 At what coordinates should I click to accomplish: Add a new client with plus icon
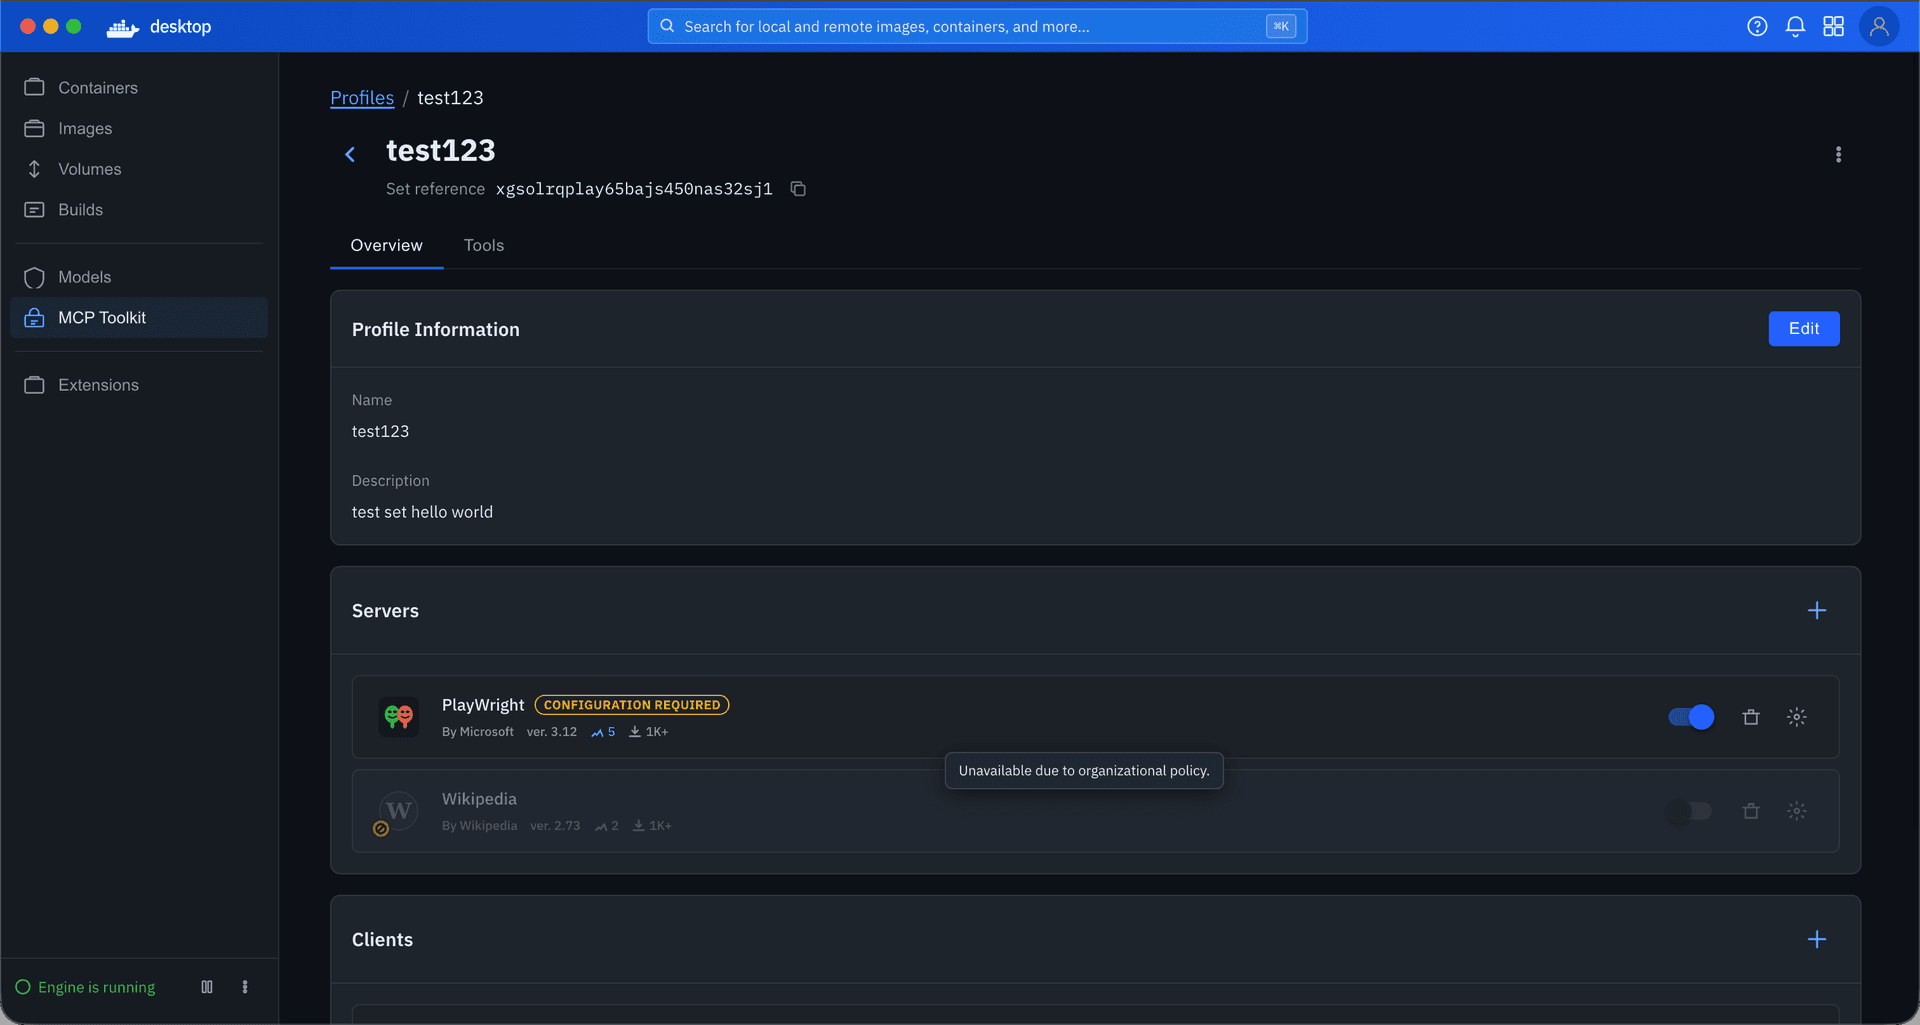coord(1816,940)
